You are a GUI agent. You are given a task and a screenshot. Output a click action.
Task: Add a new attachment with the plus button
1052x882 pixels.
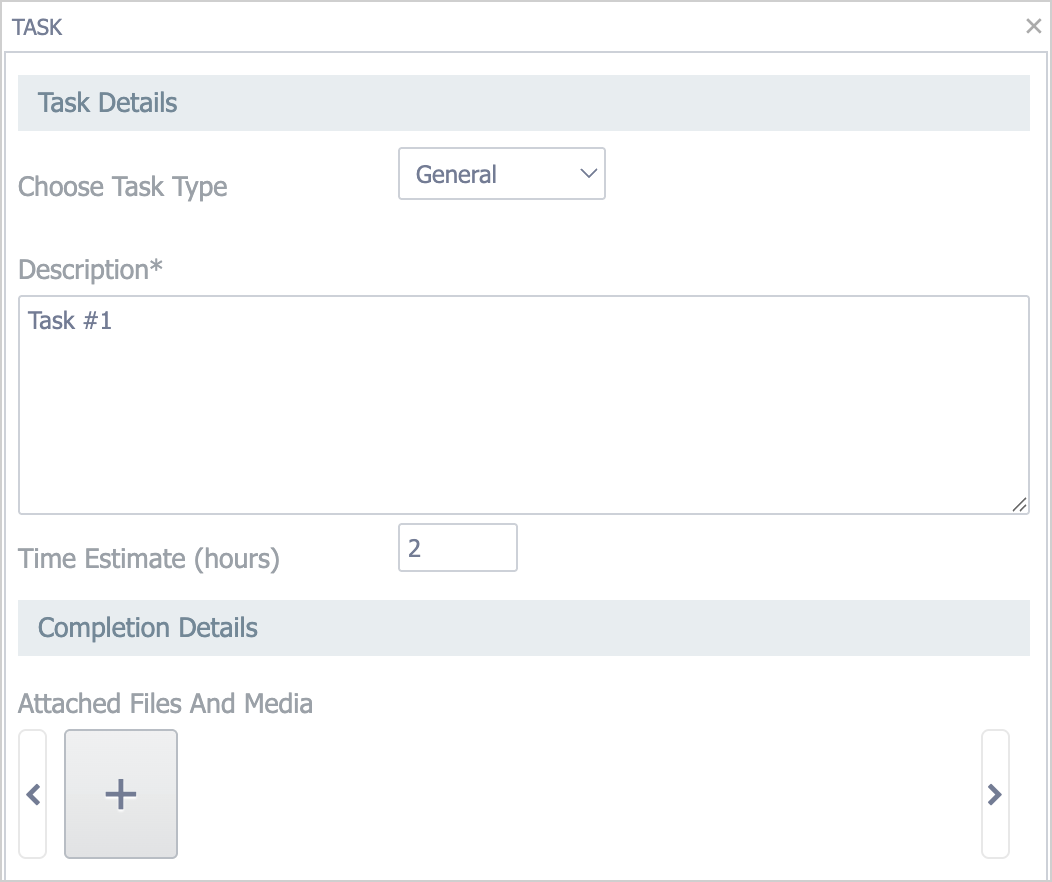click(121, 794)
